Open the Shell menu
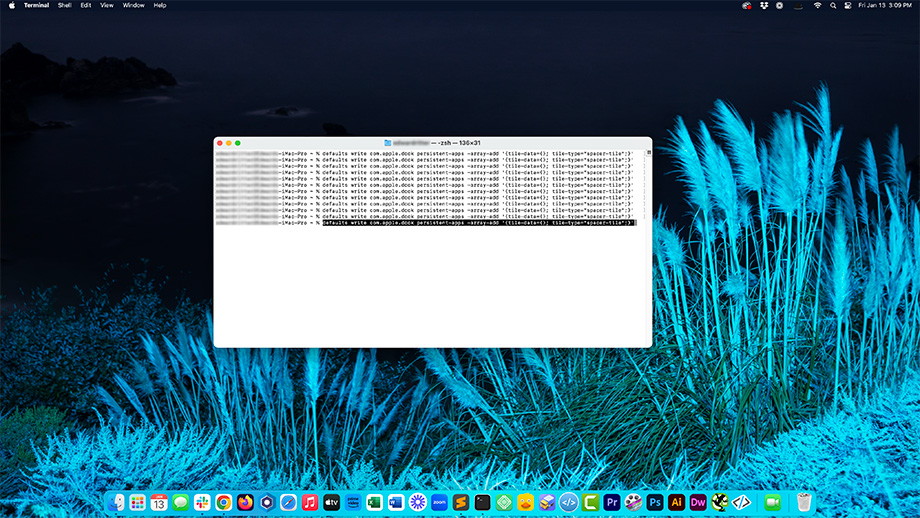Viewport: 920px width, 518px height. click(x=65, y=5)
